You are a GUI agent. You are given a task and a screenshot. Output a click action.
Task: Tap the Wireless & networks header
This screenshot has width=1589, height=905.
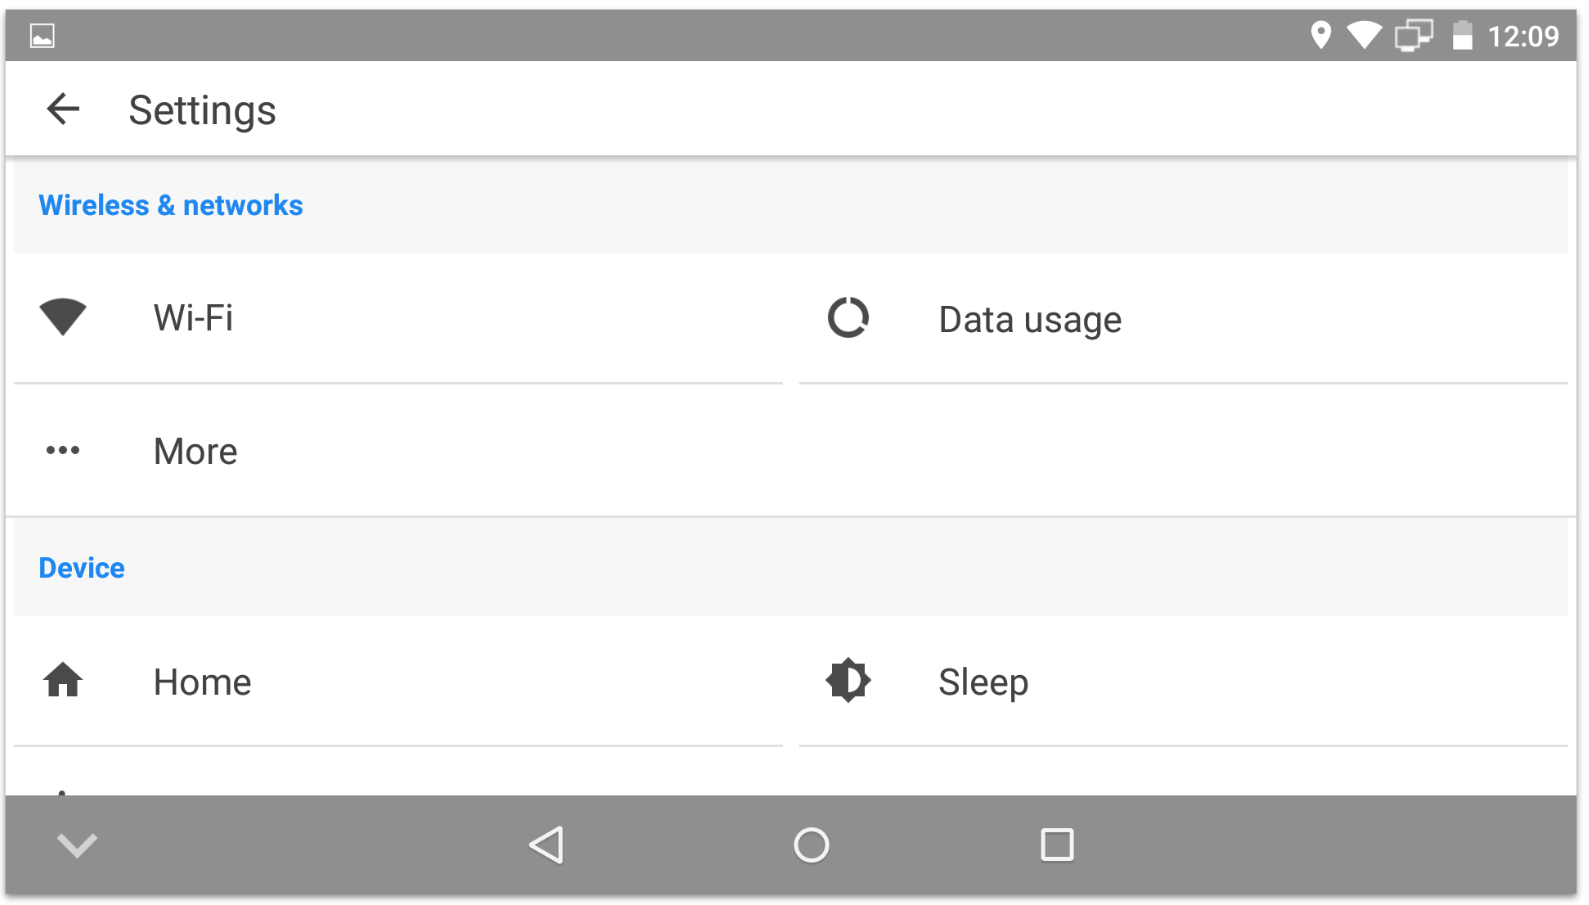coord(171,205)
